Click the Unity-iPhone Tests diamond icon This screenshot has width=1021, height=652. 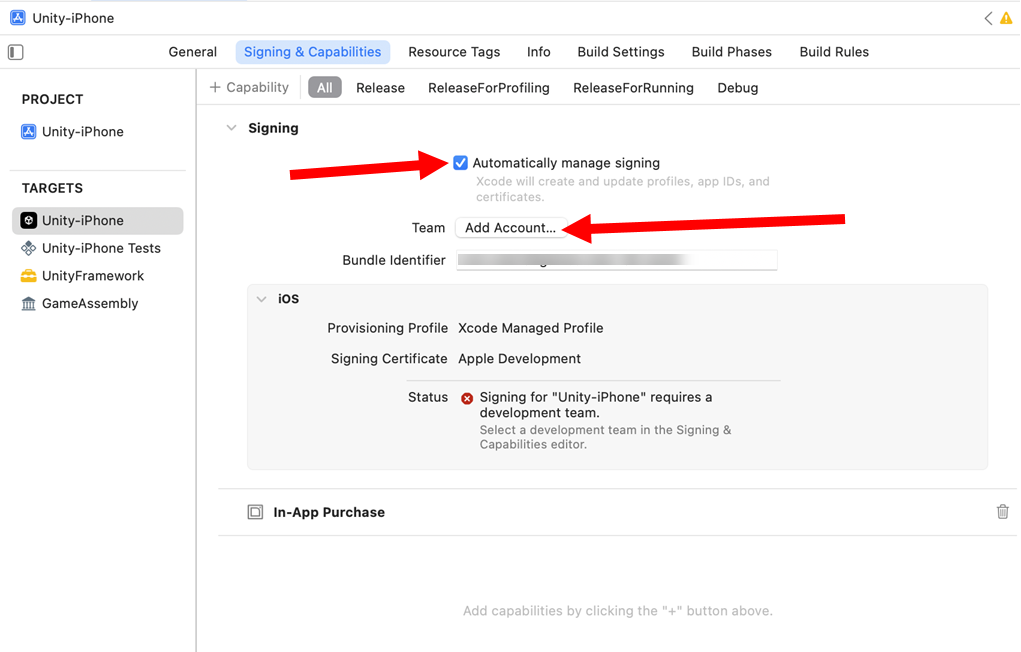pos(29,248)
